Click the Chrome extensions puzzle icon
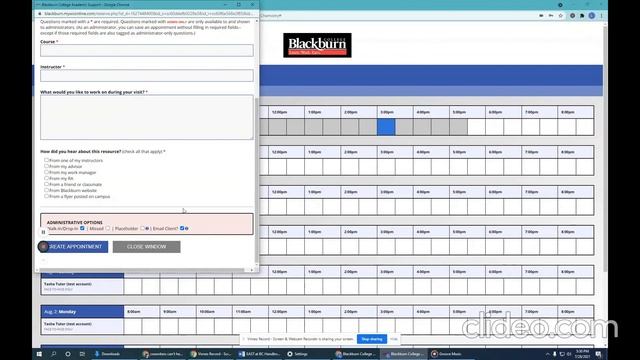This screenshot has width=640, height=360. [x=582, y=16]
